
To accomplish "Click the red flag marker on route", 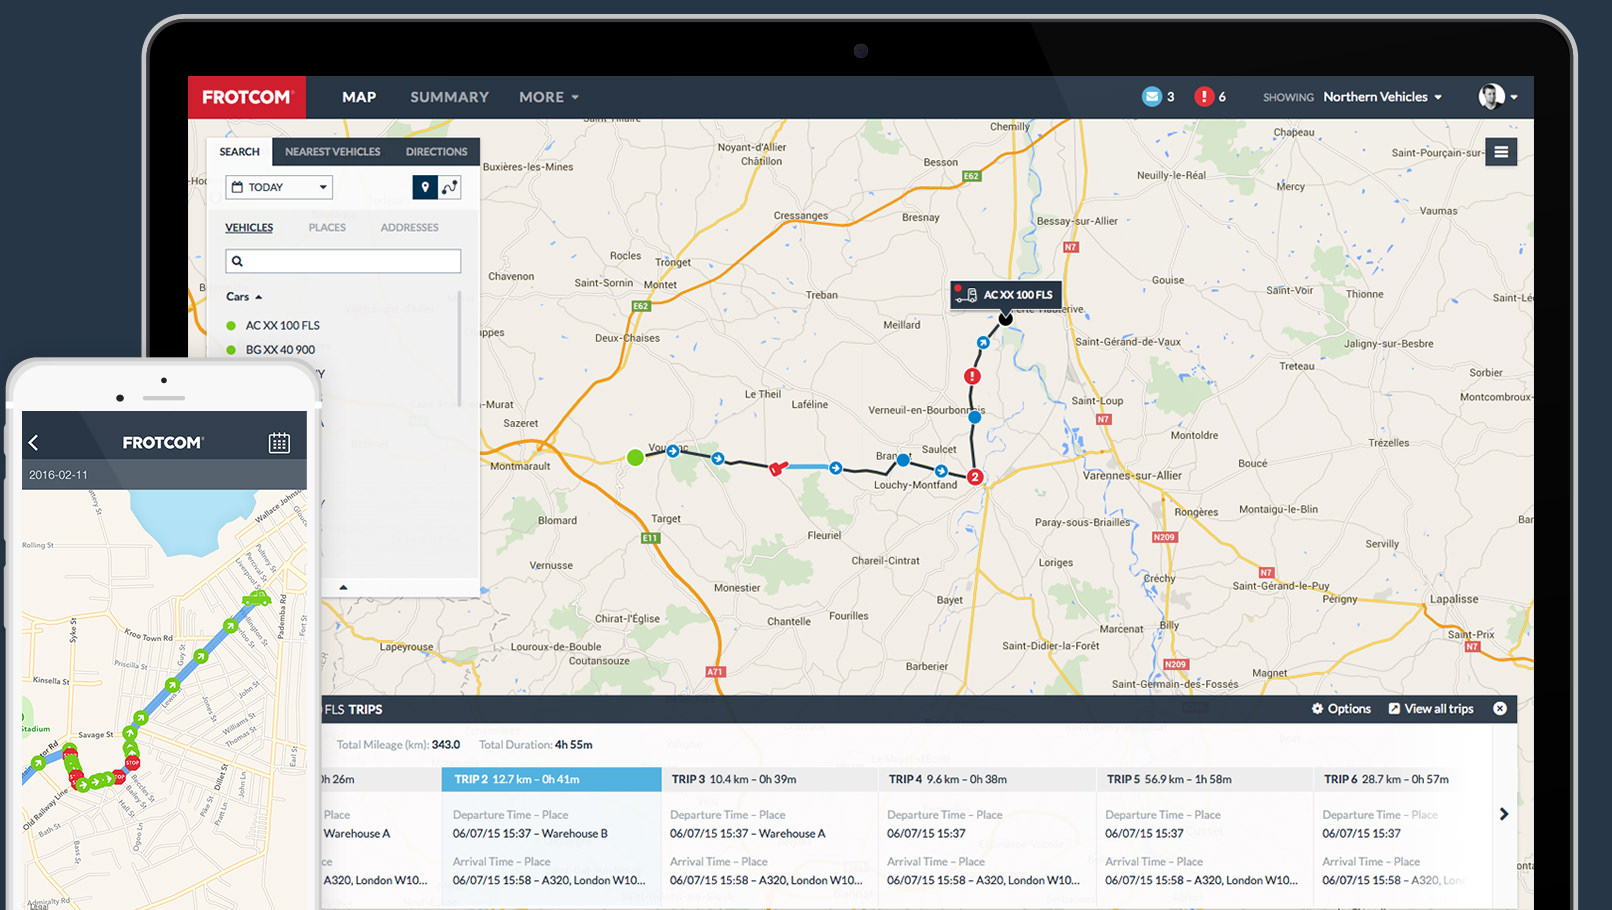I will click(777, 467).
